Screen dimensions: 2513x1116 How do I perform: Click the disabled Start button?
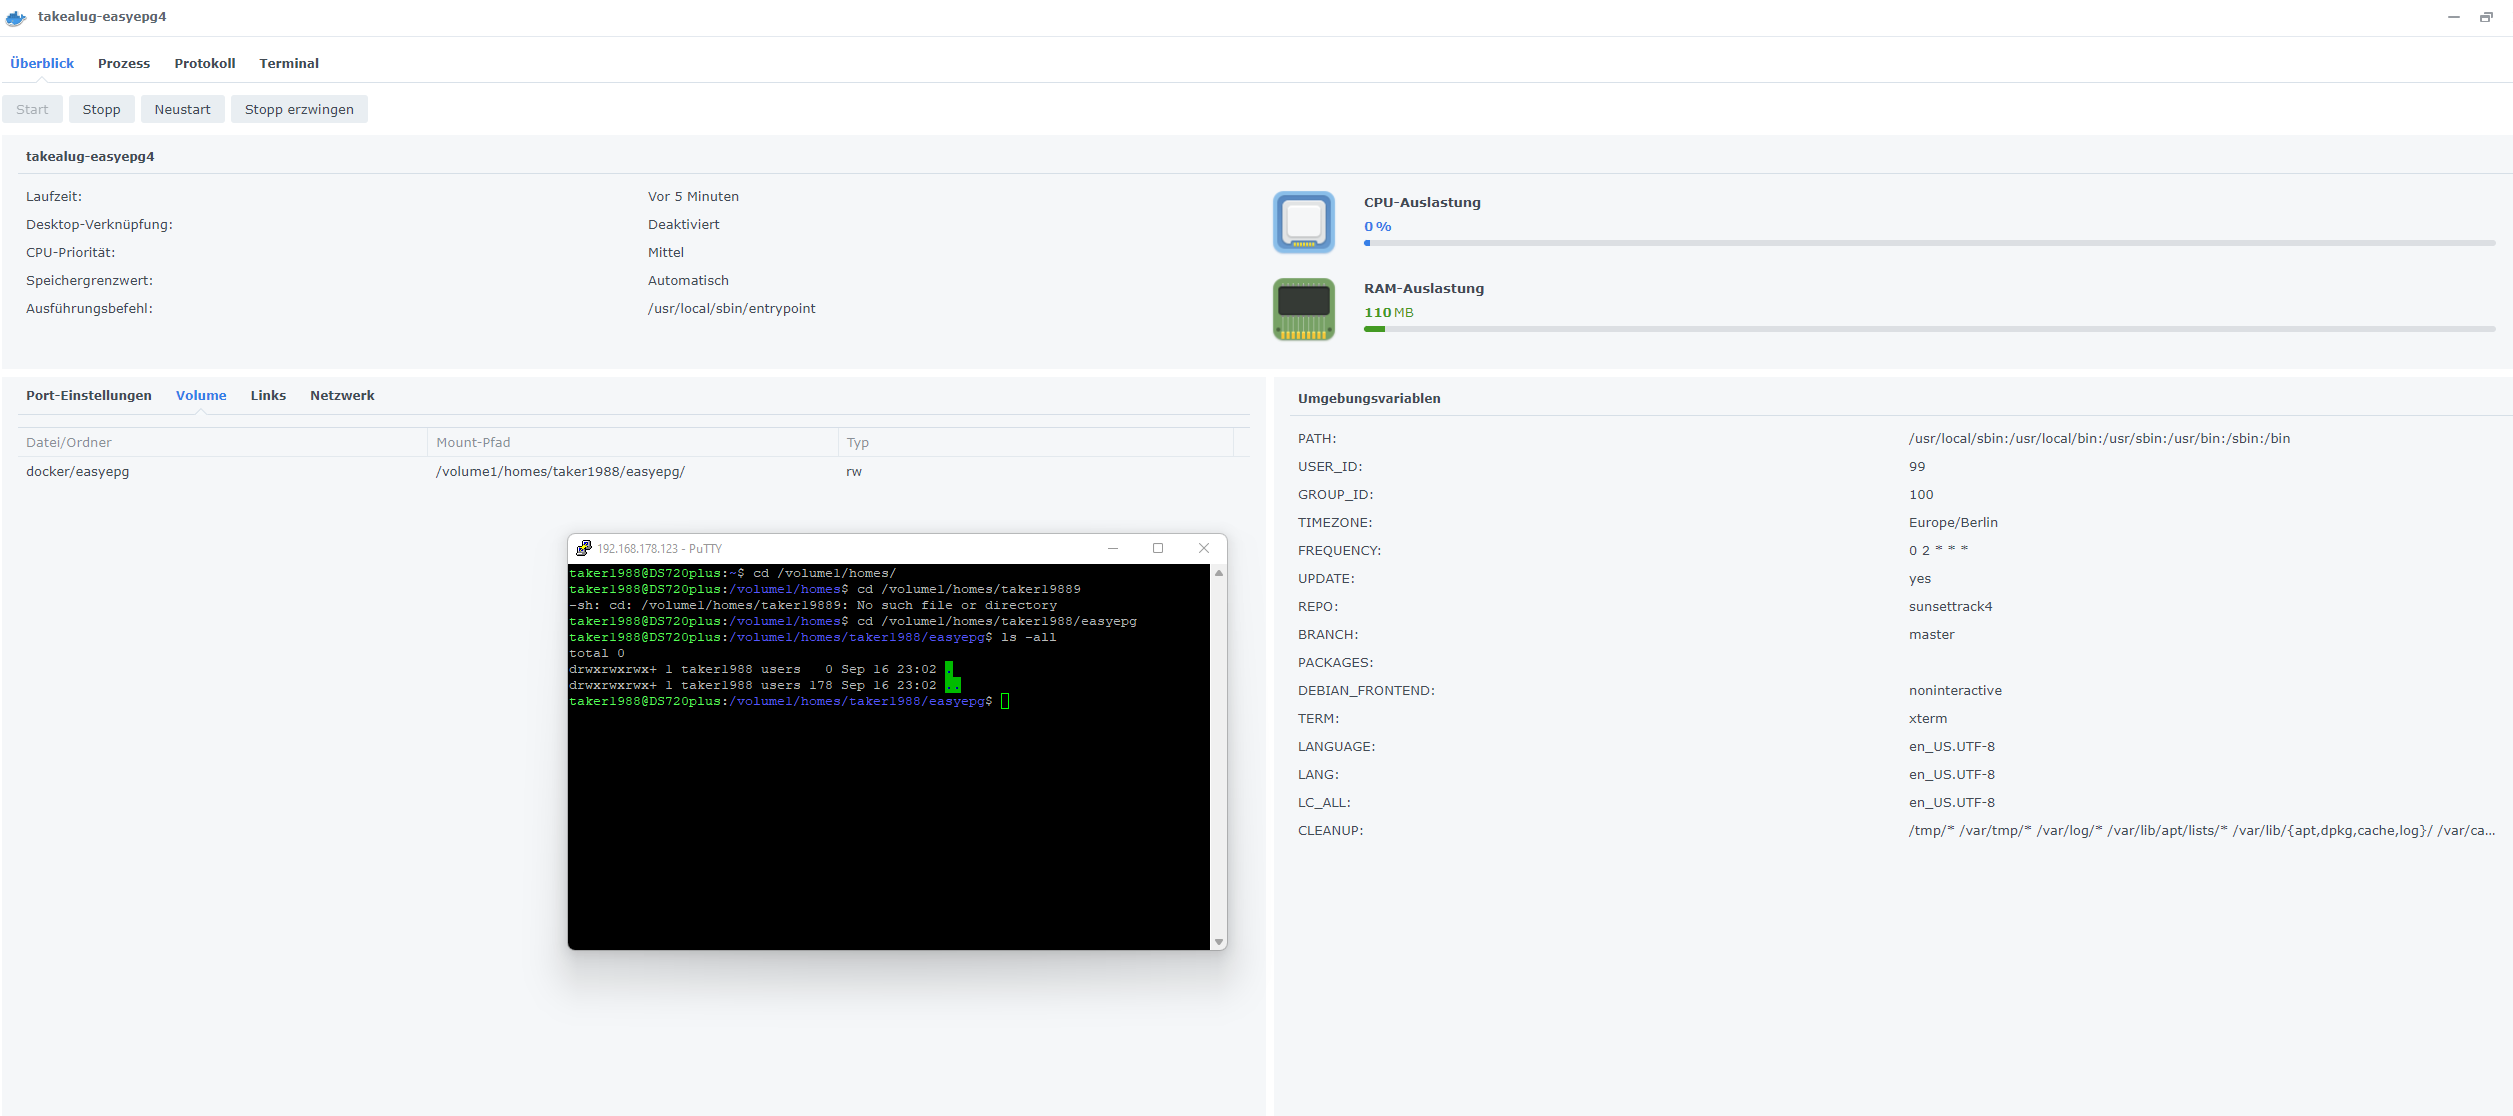click(32, 109)
